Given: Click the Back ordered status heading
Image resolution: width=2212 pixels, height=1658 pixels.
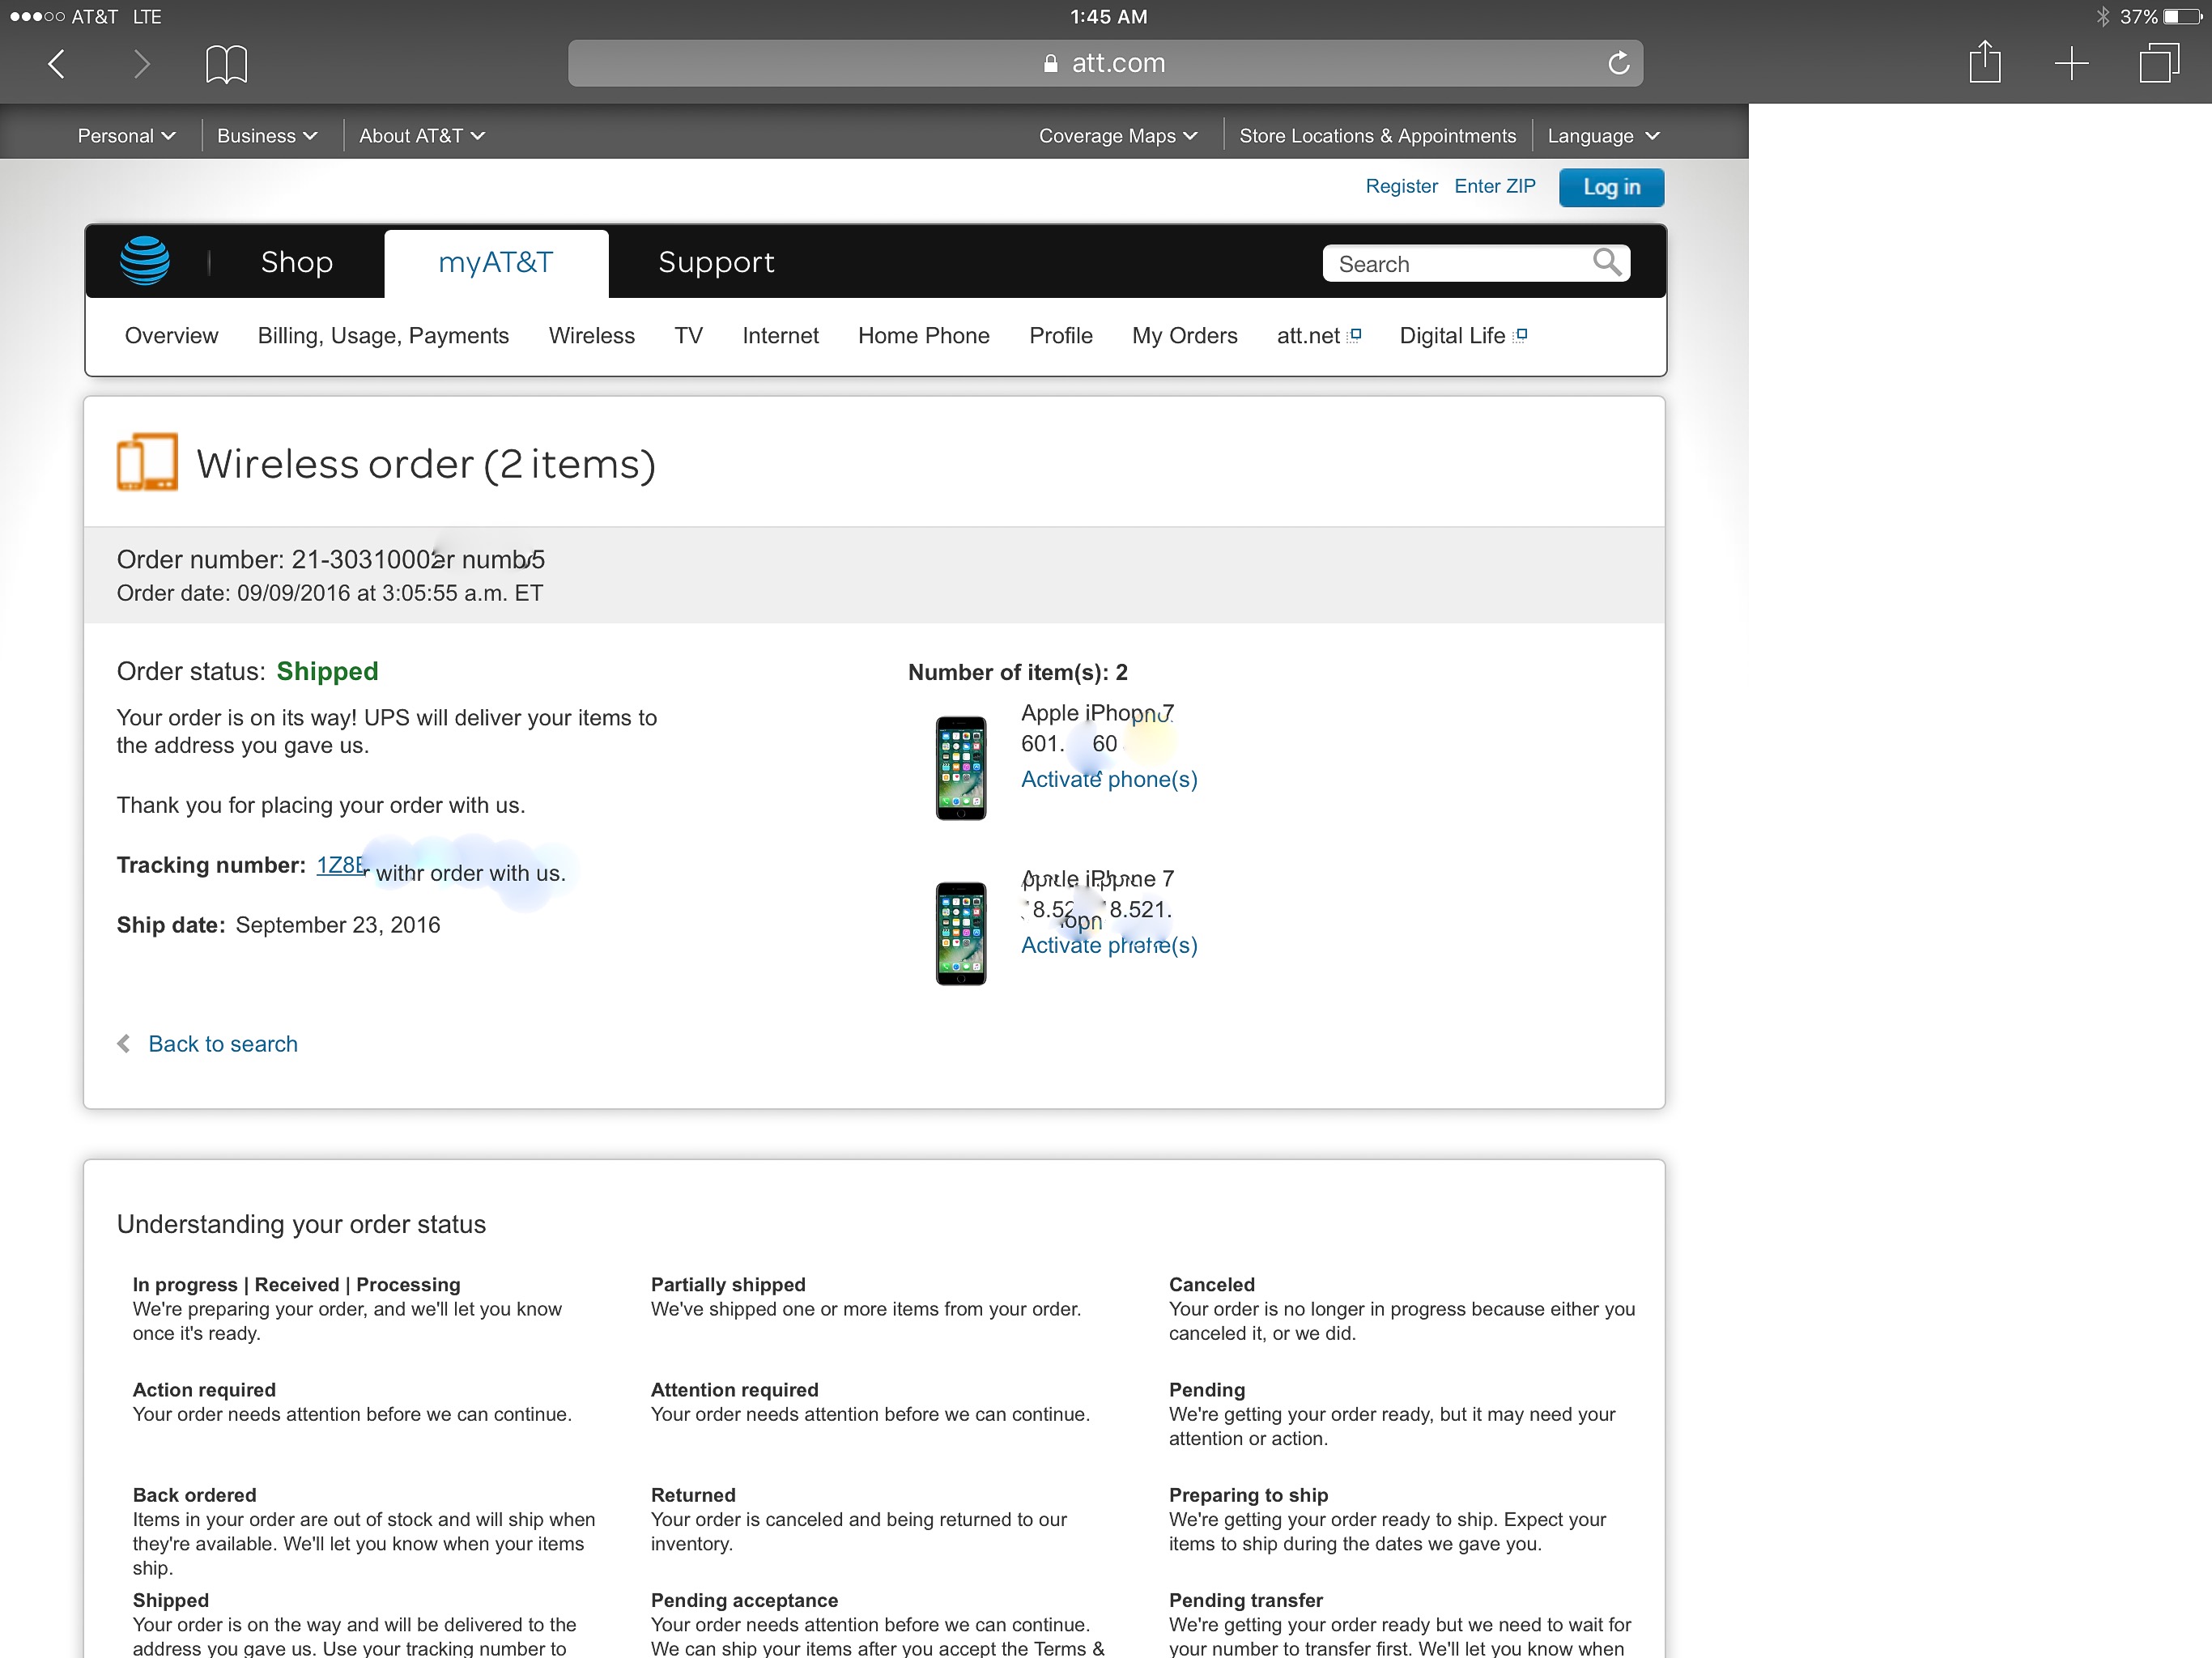Looking at the screenshot, I should pyautogui.click(x=194, y=1495).
